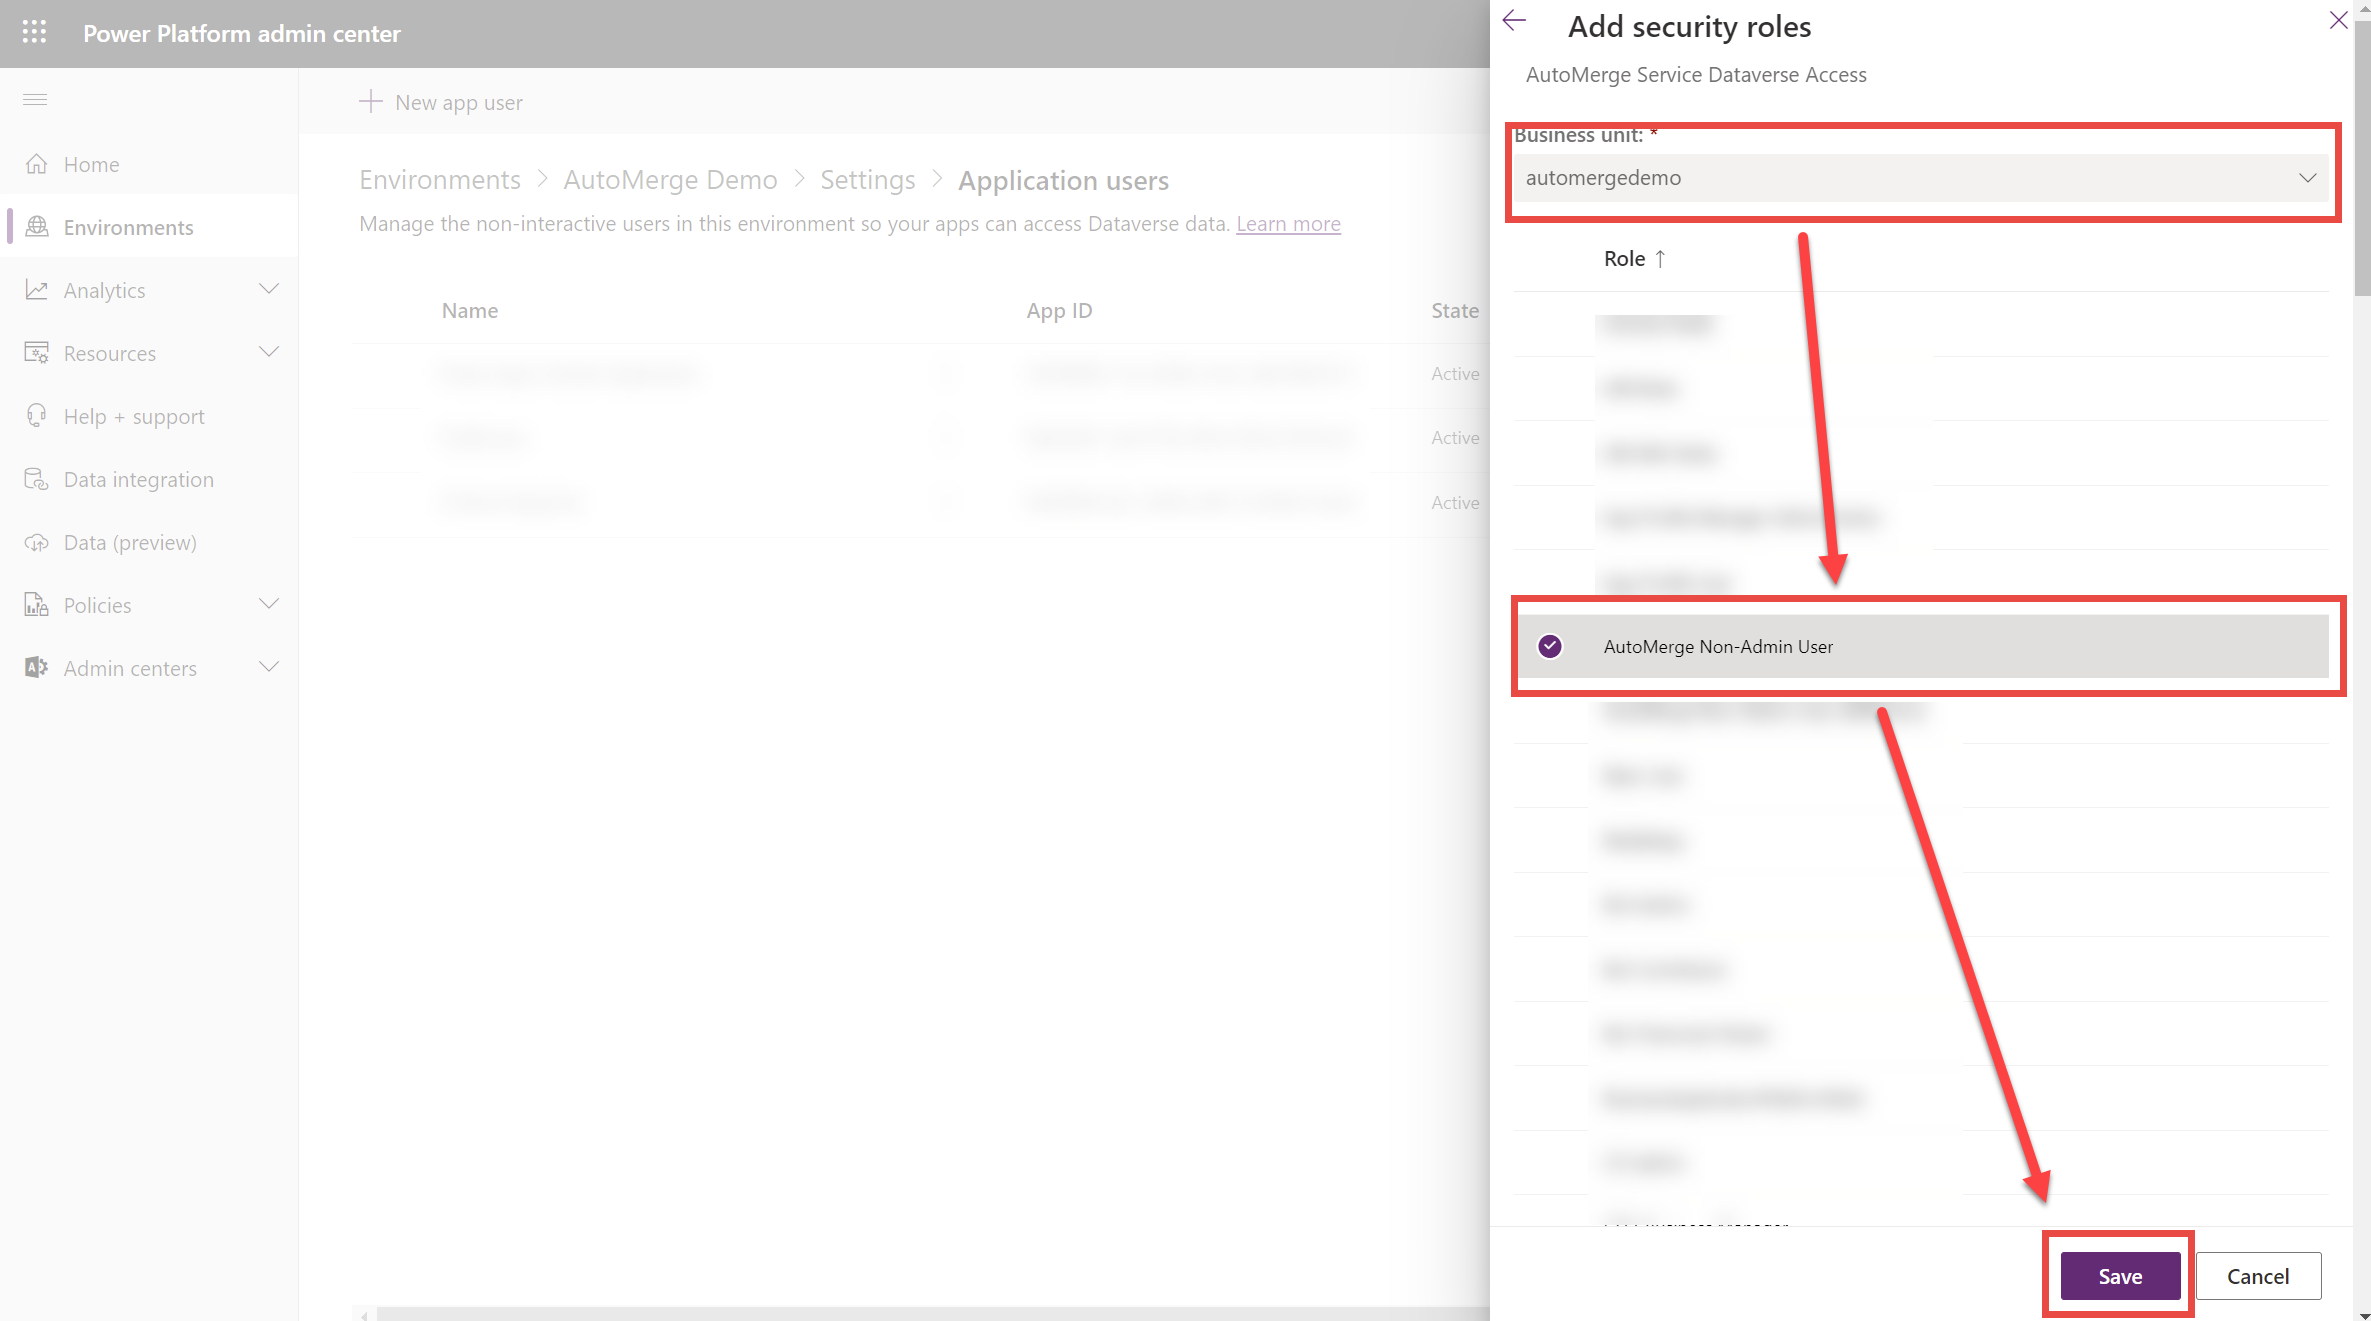
Task: Click the Policies icon in sidebar
Action: click(37, 604)
